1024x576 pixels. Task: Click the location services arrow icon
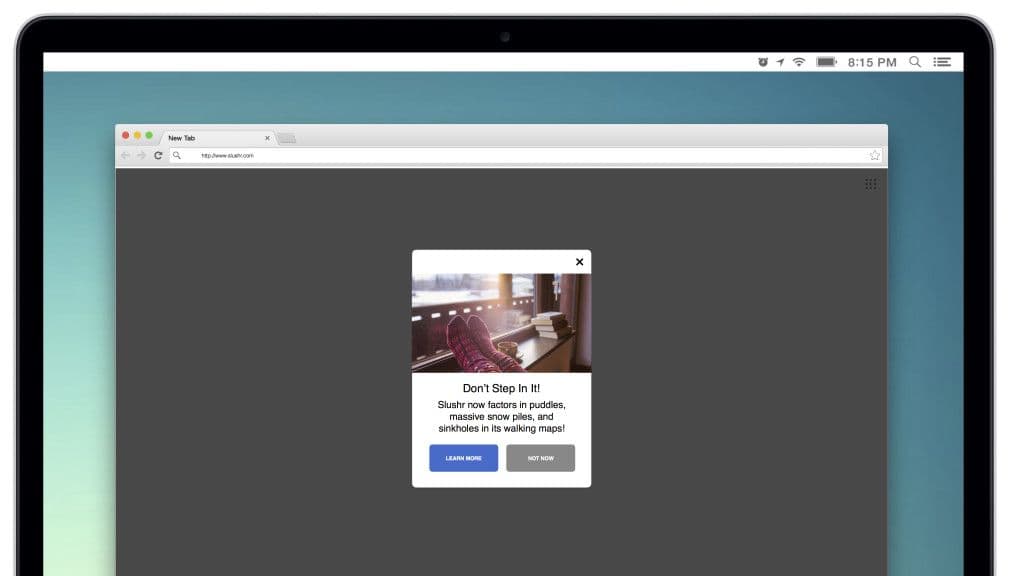779,61
